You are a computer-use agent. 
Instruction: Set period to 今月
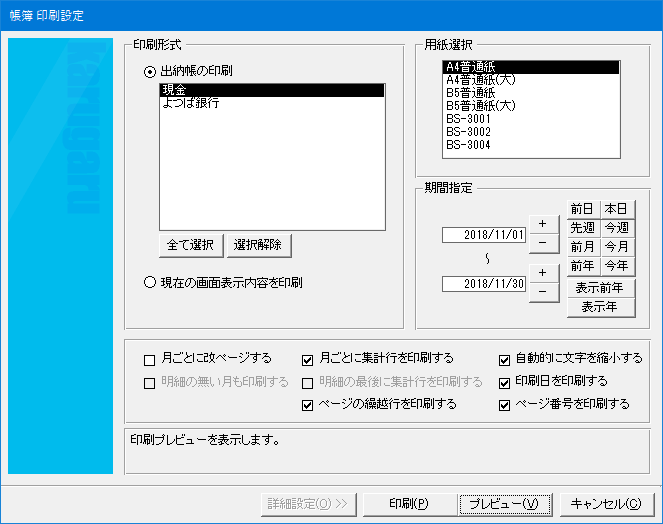(x=617, y=247)
